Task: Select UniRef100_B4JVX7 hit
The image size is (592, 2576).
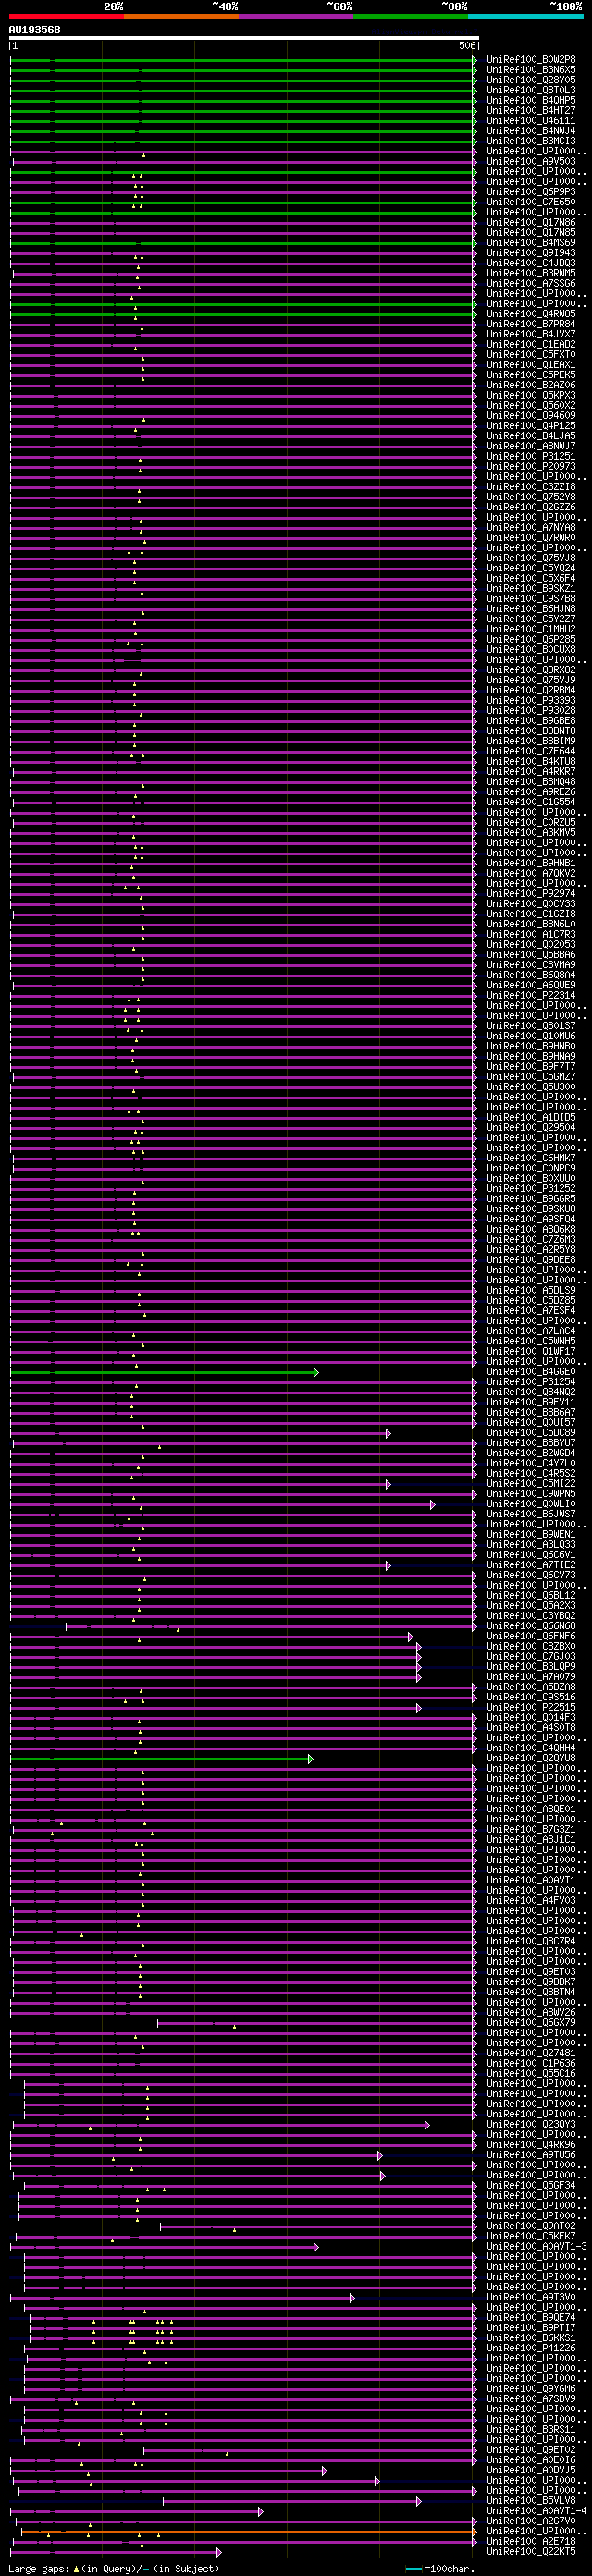Action: tap(531, 334)
